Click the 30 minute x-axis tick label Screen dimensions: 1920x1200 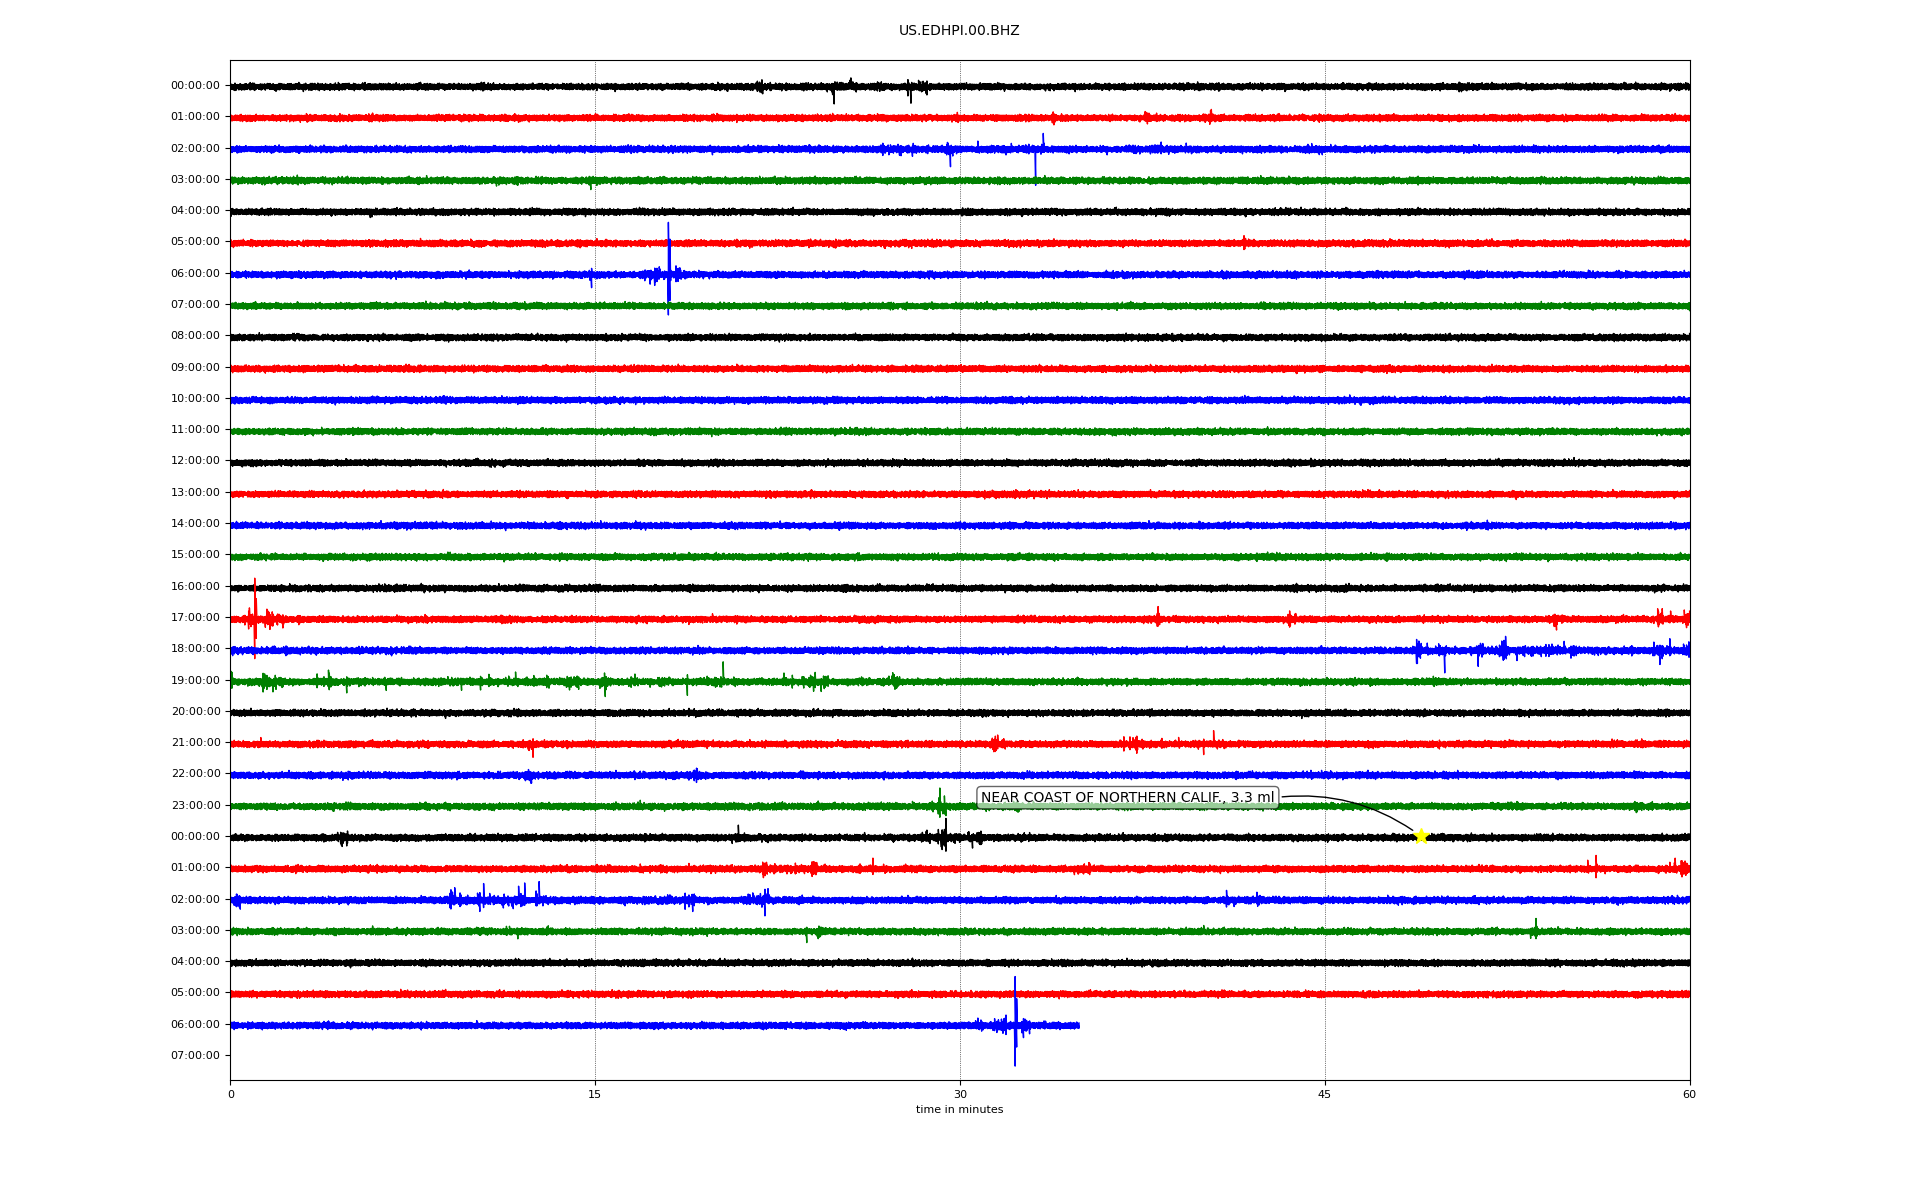coord(960,1094)
